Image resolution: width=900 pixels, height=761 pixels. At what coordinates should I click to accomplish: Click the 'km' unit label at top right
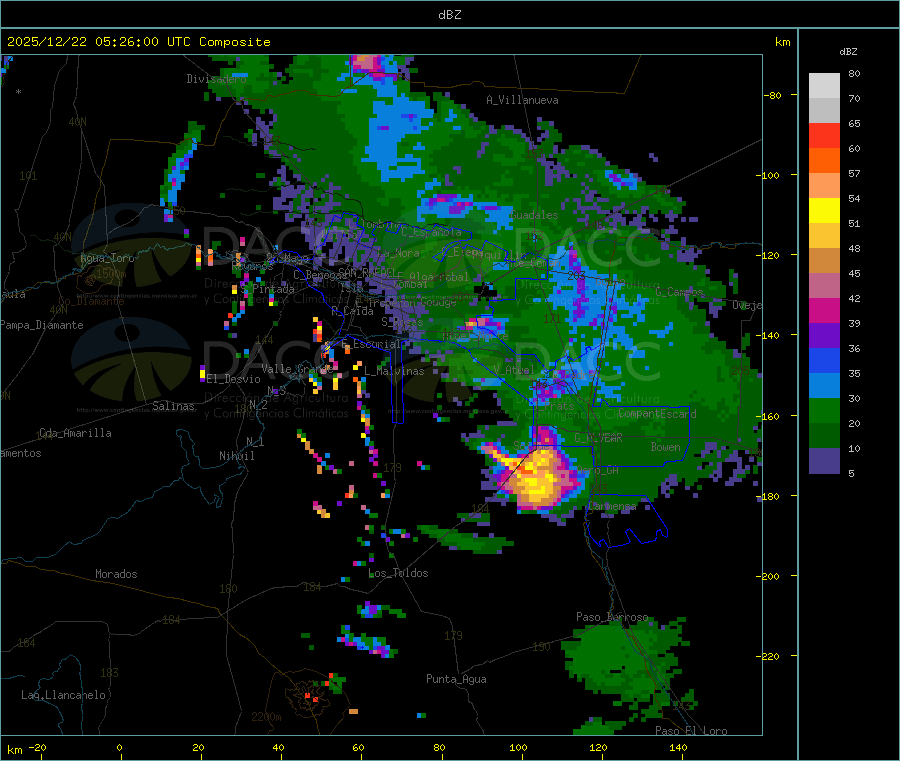tap(783, 42)
